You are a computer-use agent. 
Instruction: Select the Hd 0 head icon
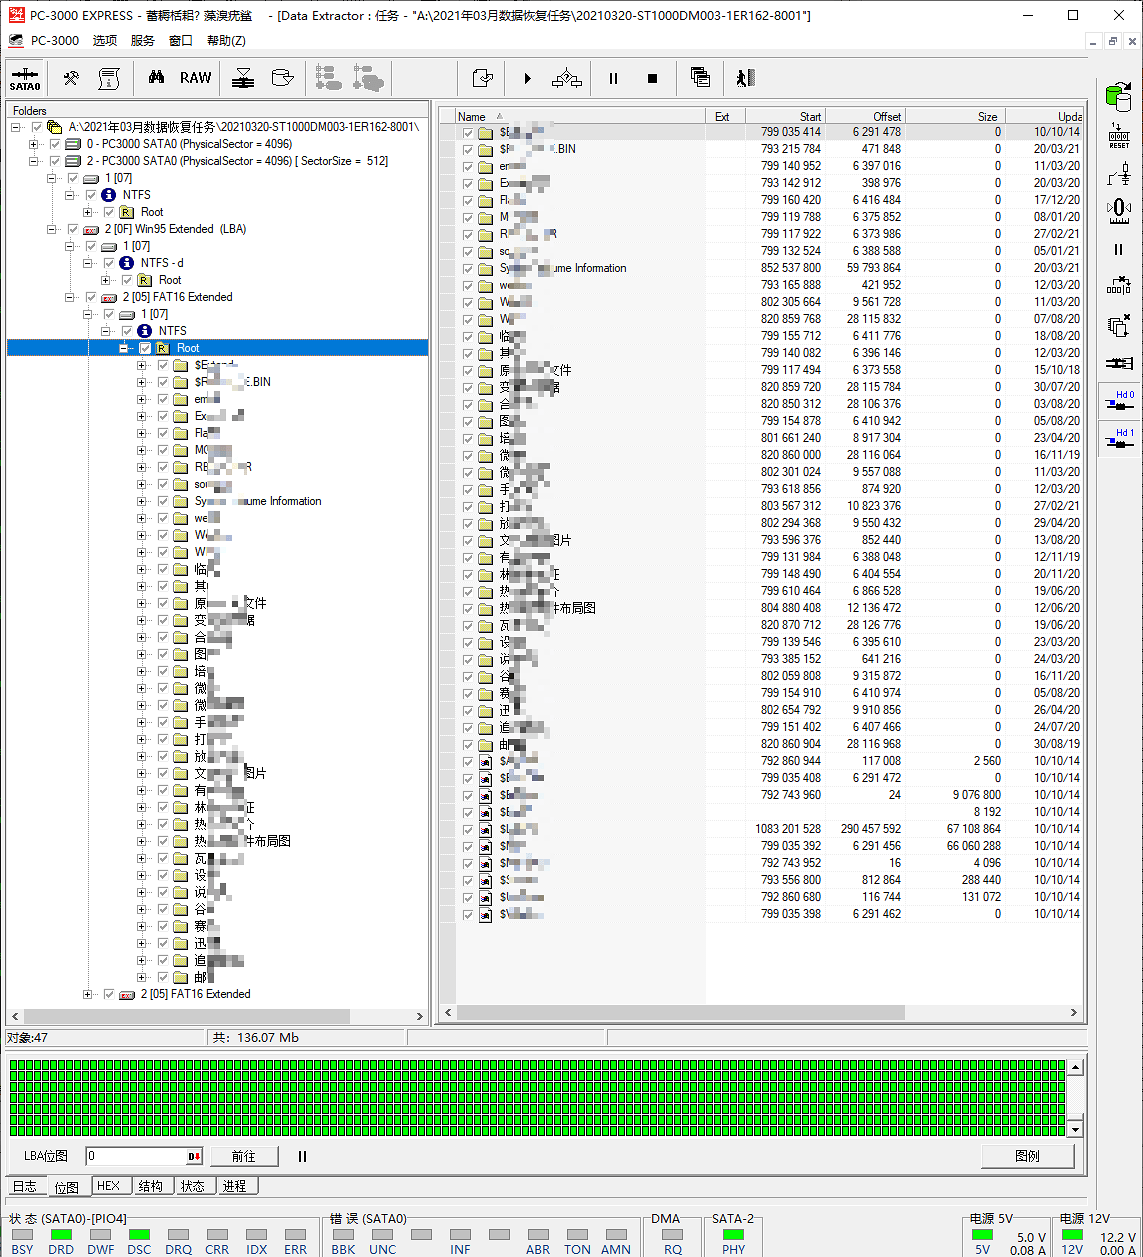[x=1119, y=401]
